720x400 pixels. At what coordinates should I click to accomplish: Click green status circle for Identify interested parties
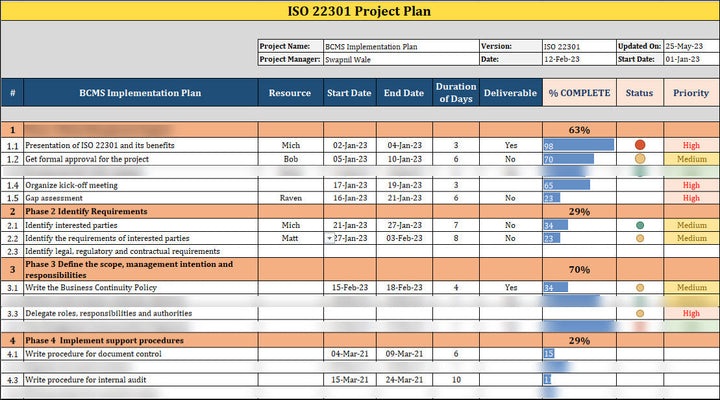click(639, 225)
